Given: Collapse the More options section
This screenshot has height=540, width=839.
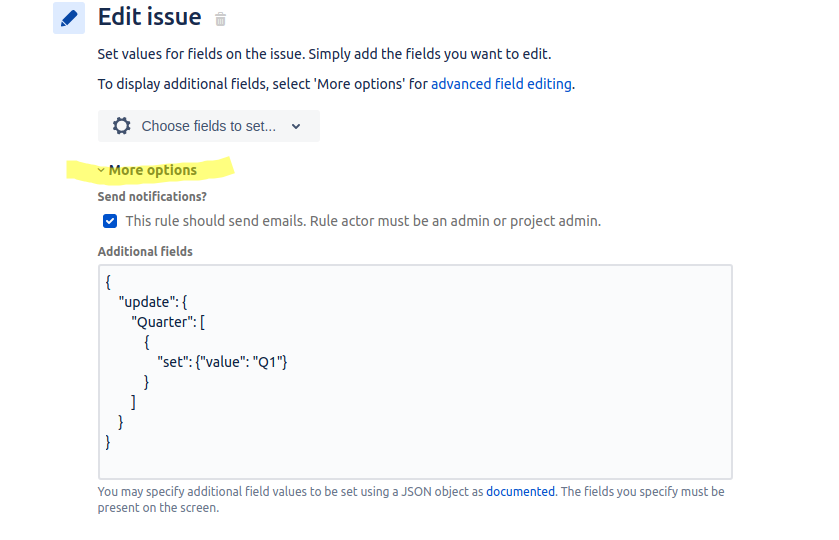Looking at the screenshot, I should (x=152, y=170).
